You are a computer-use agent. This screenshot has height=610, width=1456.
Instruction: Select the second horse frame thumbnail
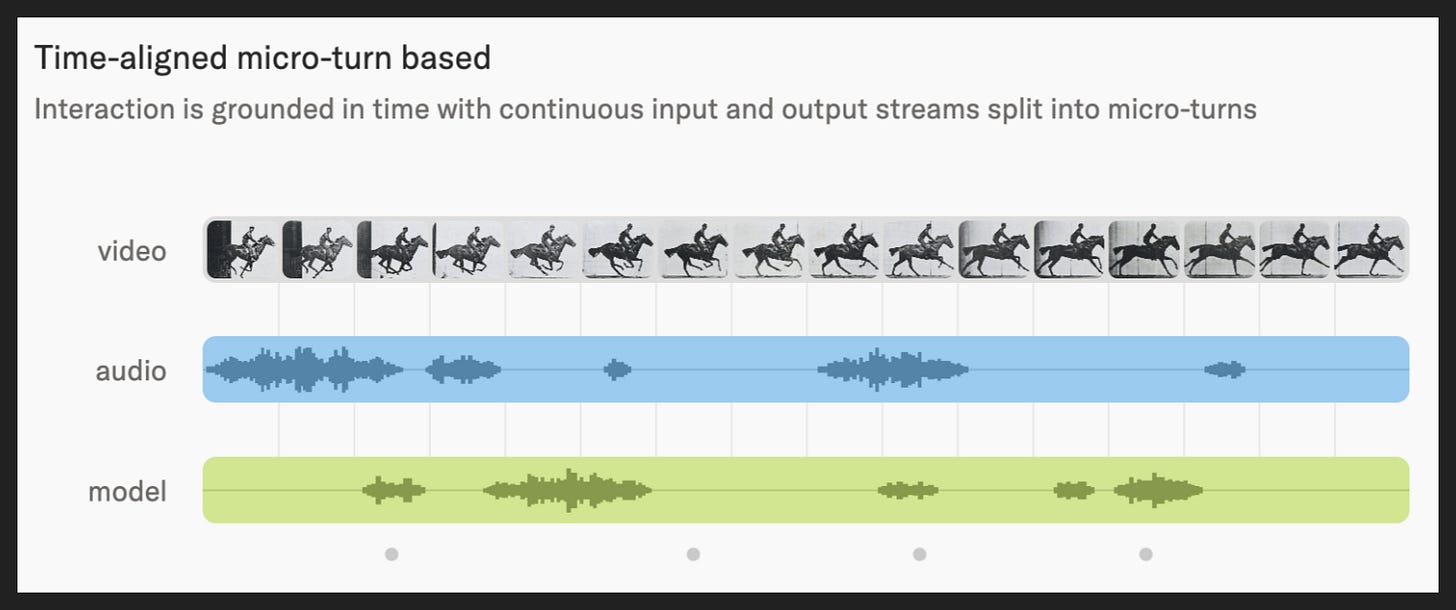pos(318,250)
